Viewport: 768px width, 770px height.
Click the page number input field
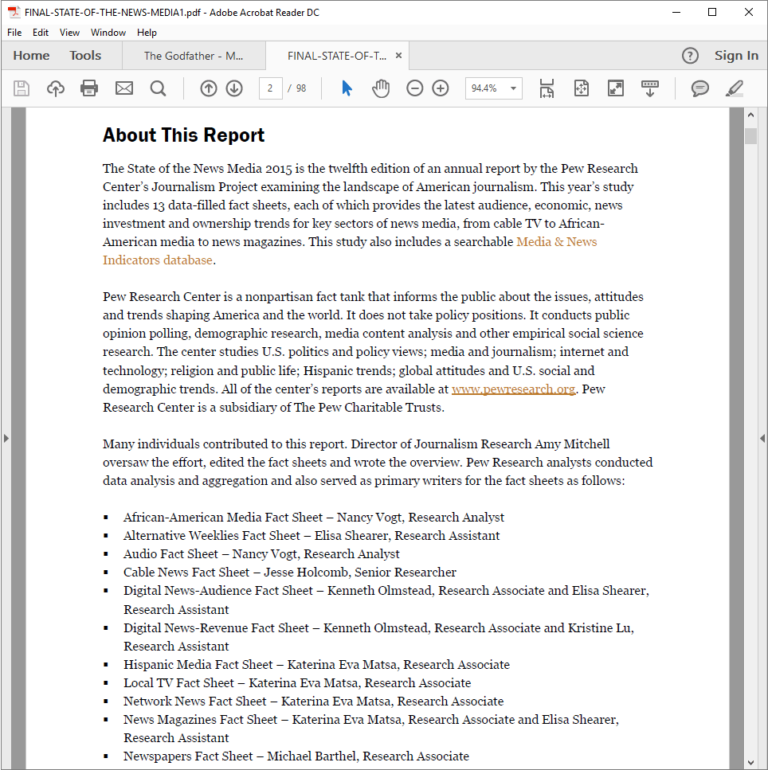pos(271,88)
